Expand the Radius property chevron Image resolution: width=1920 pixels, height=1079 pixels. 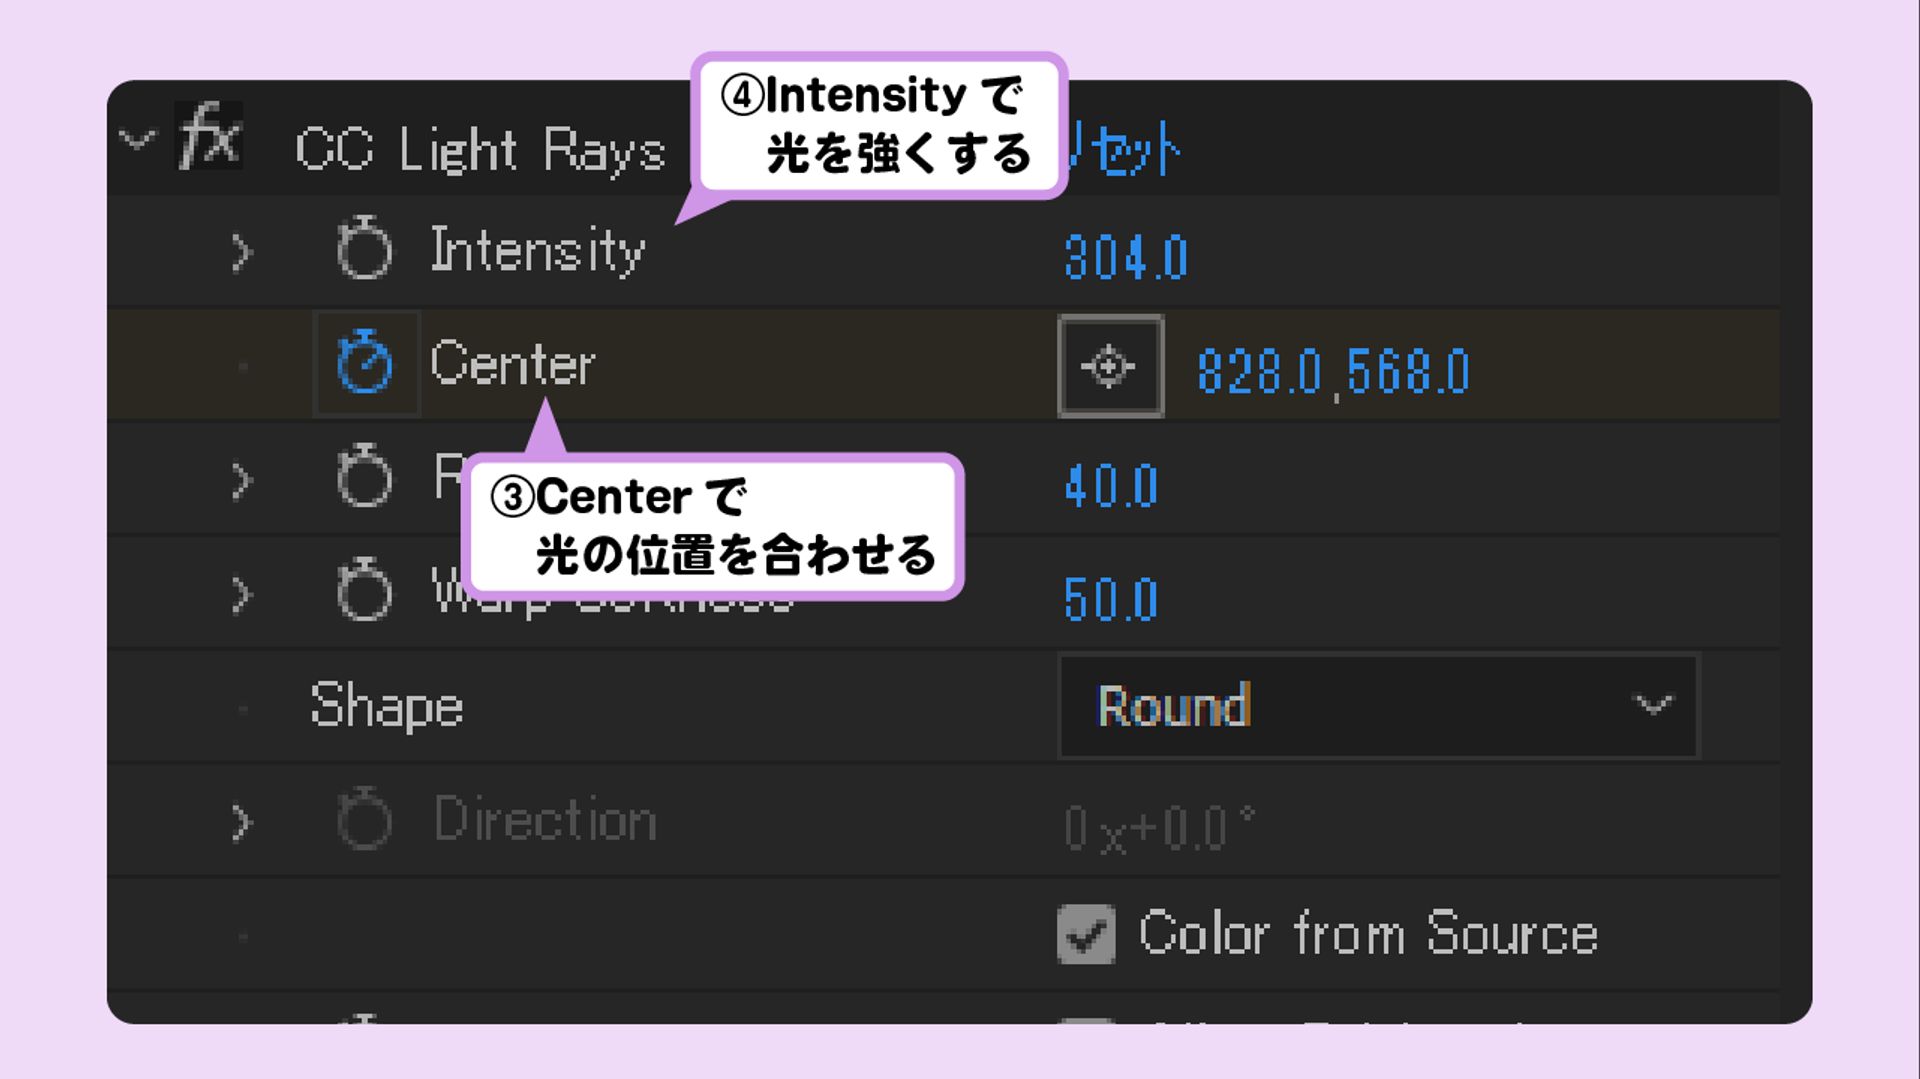(x=241, y=481)
